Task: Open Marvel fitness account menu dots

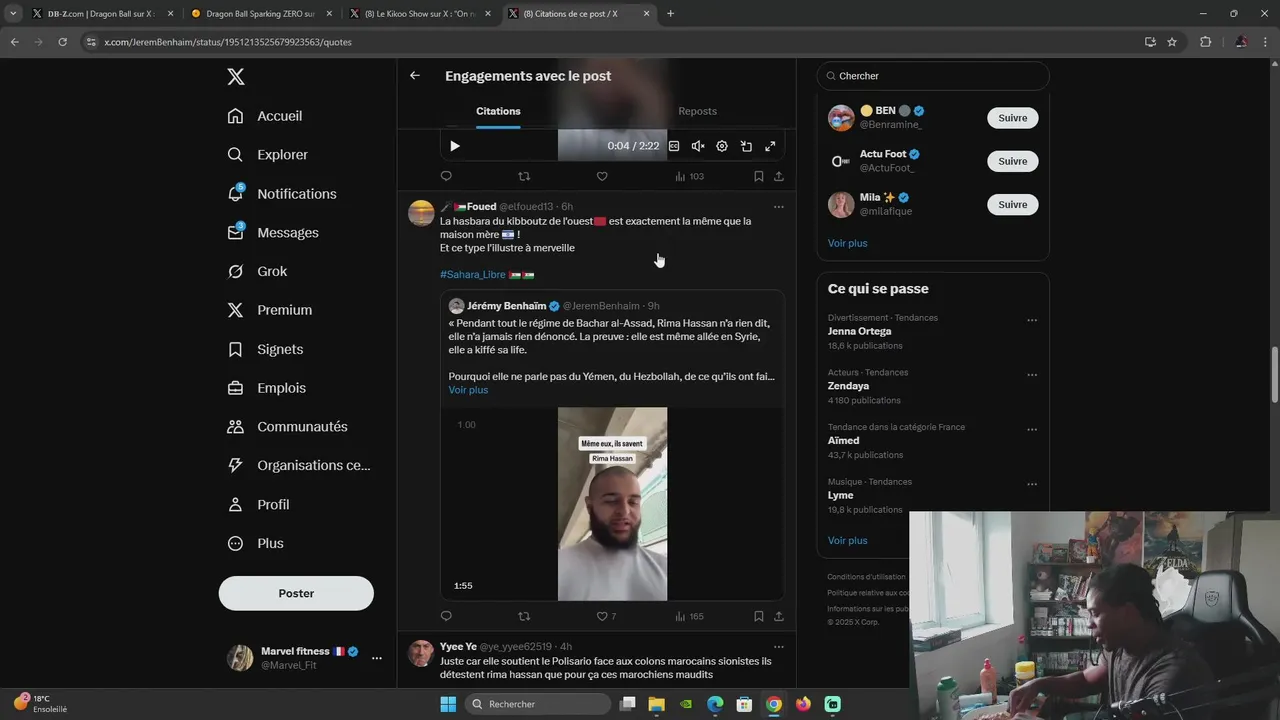Action: (377, 658)
